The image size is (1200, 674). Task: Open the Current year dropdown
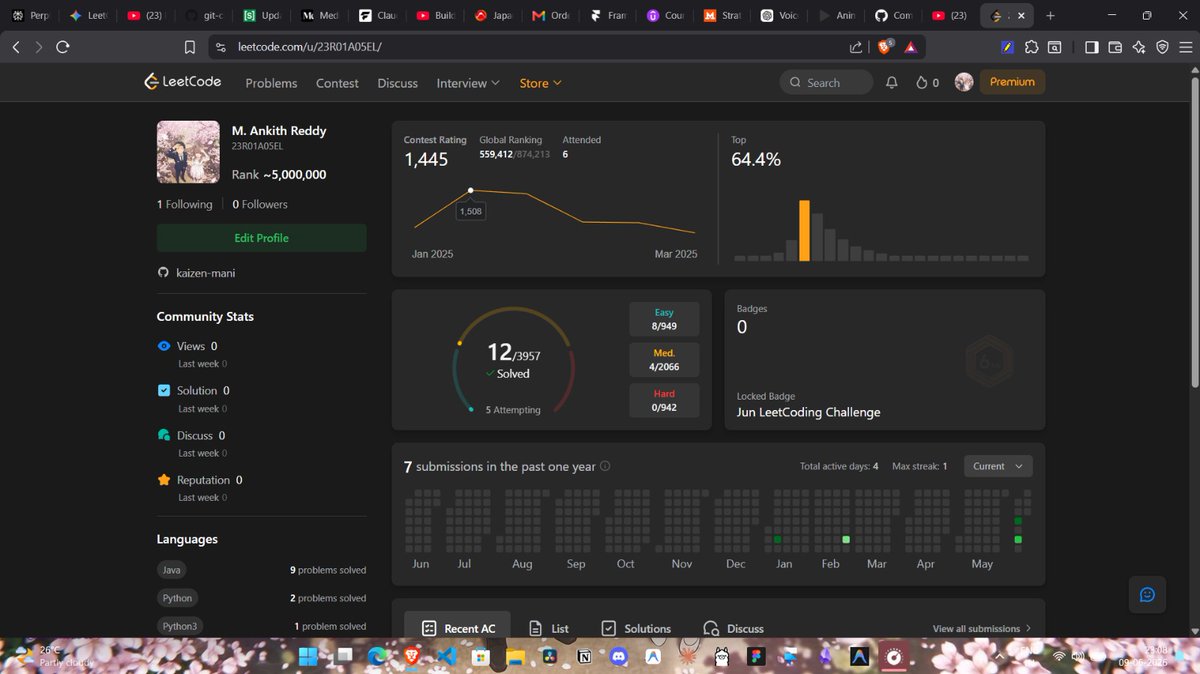[998, 466]
